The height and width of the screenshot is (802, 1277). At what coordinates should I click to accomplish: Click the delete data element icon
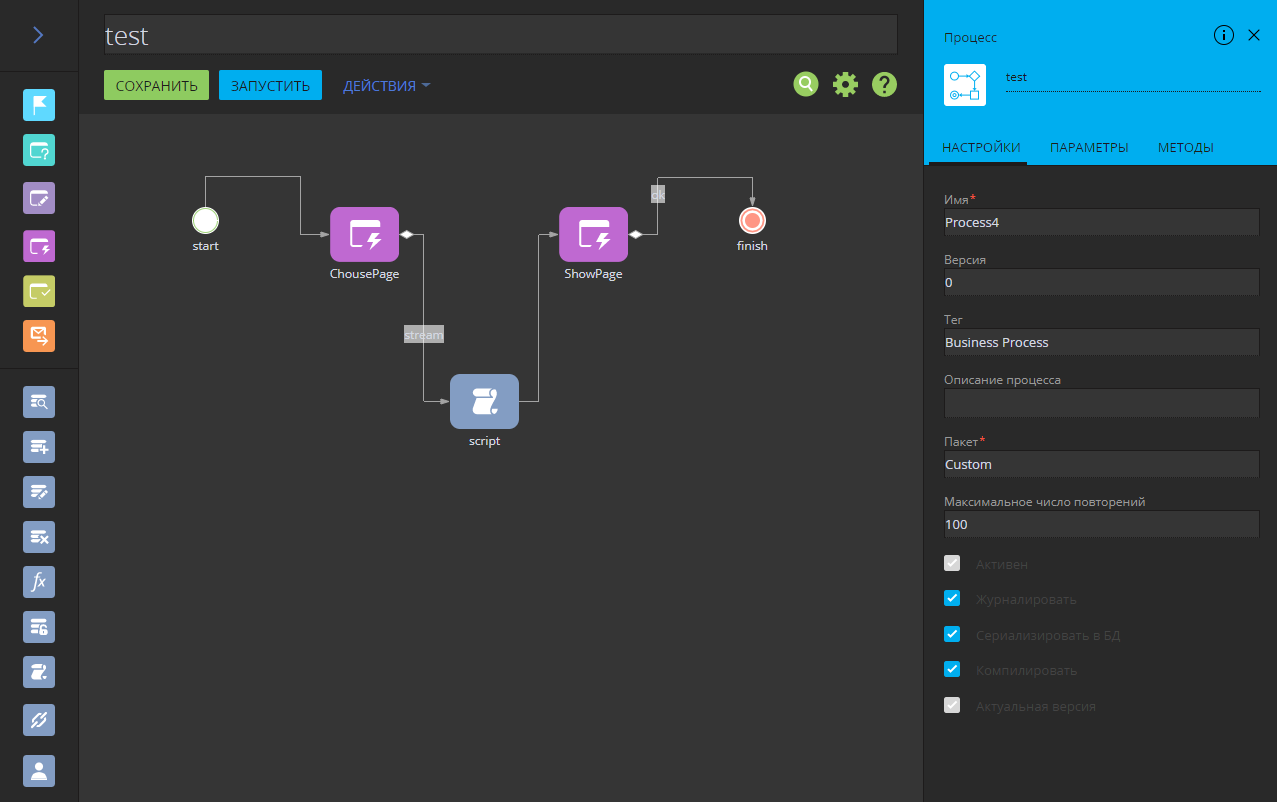39,537
